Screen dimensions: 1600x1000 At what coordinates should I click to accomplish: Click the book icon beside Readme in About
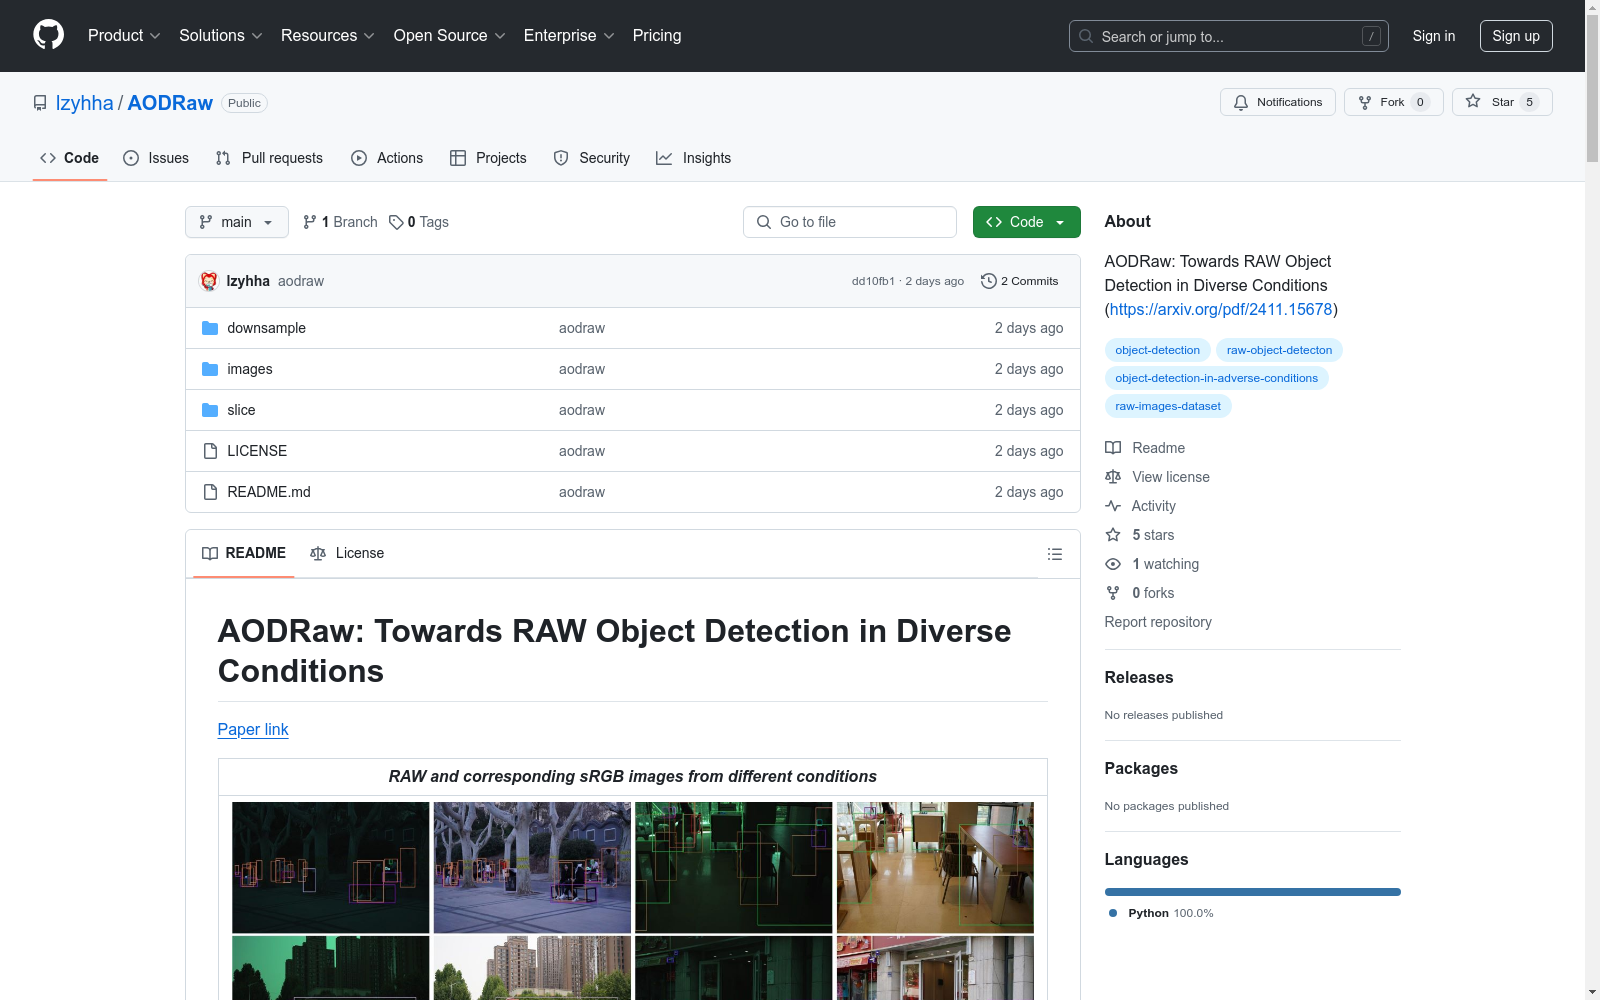1113,448
